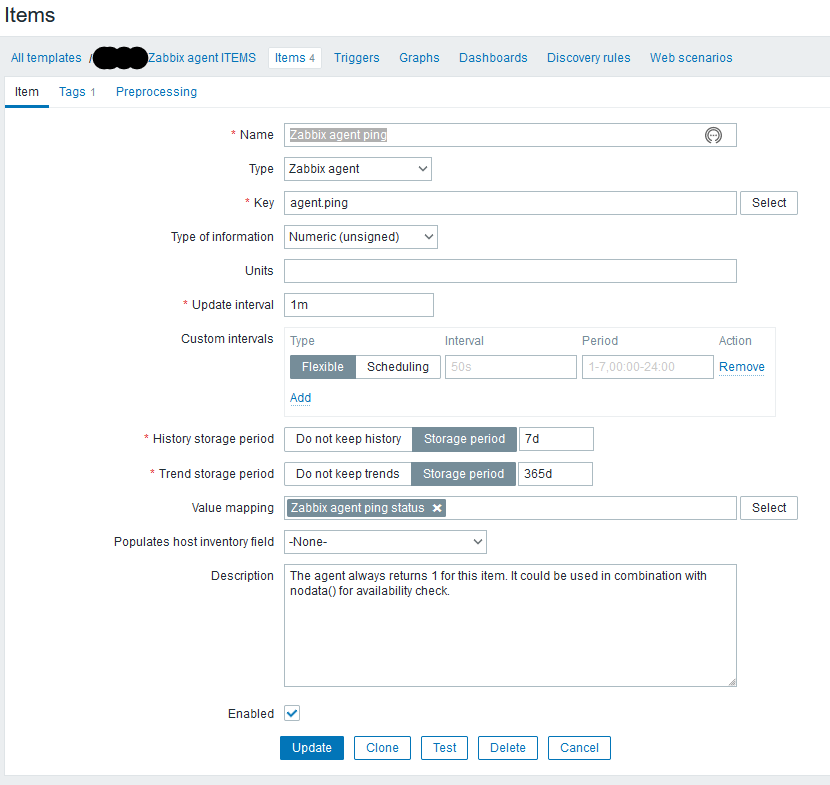830x785 pixels.
Task: Click inside the Description textarea
Action: click(x=510, y=626)
